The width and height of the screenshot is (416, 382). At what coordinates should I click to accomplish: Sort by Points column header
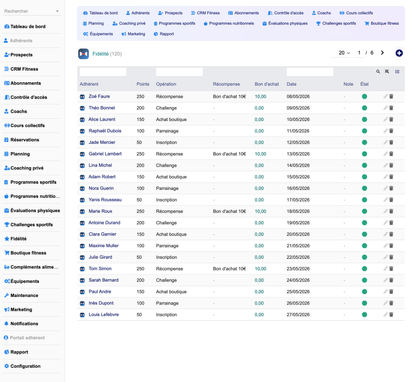point(143,84)
